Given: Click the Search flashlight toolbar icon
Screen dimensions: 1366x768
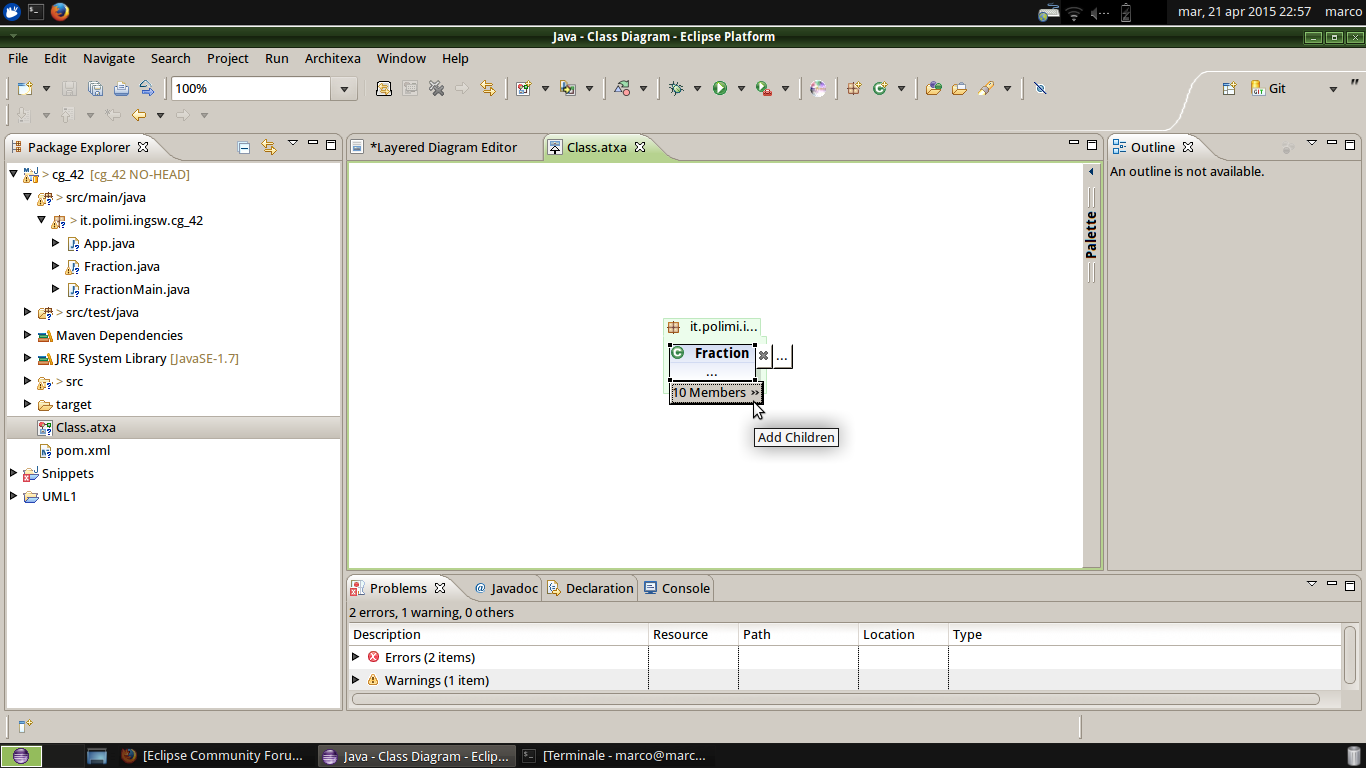Looking at the screenshot, I should pos(985,88).
